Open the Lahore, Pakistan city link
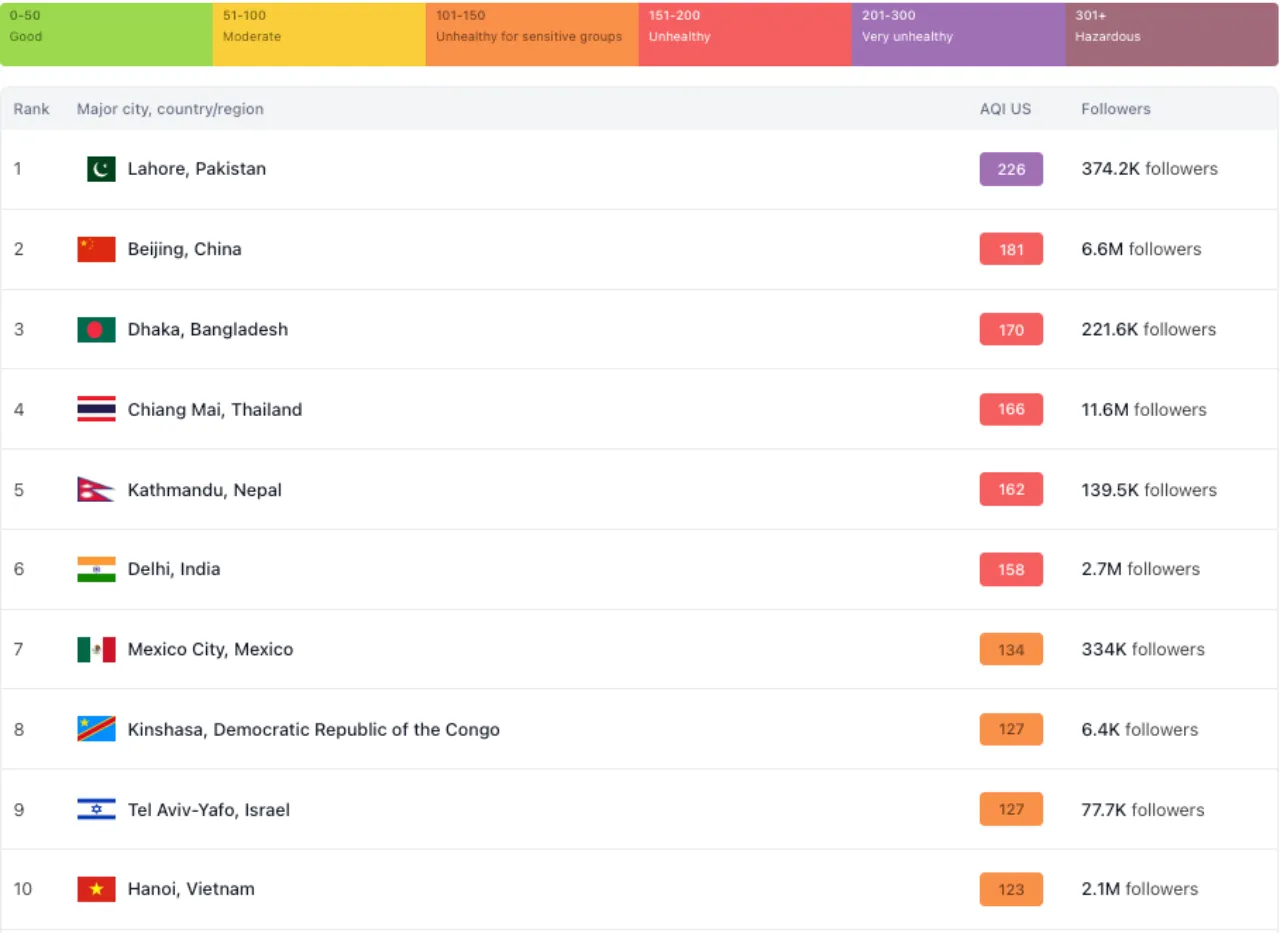Screen dimensions: 1280x933 tap(197, 169)
